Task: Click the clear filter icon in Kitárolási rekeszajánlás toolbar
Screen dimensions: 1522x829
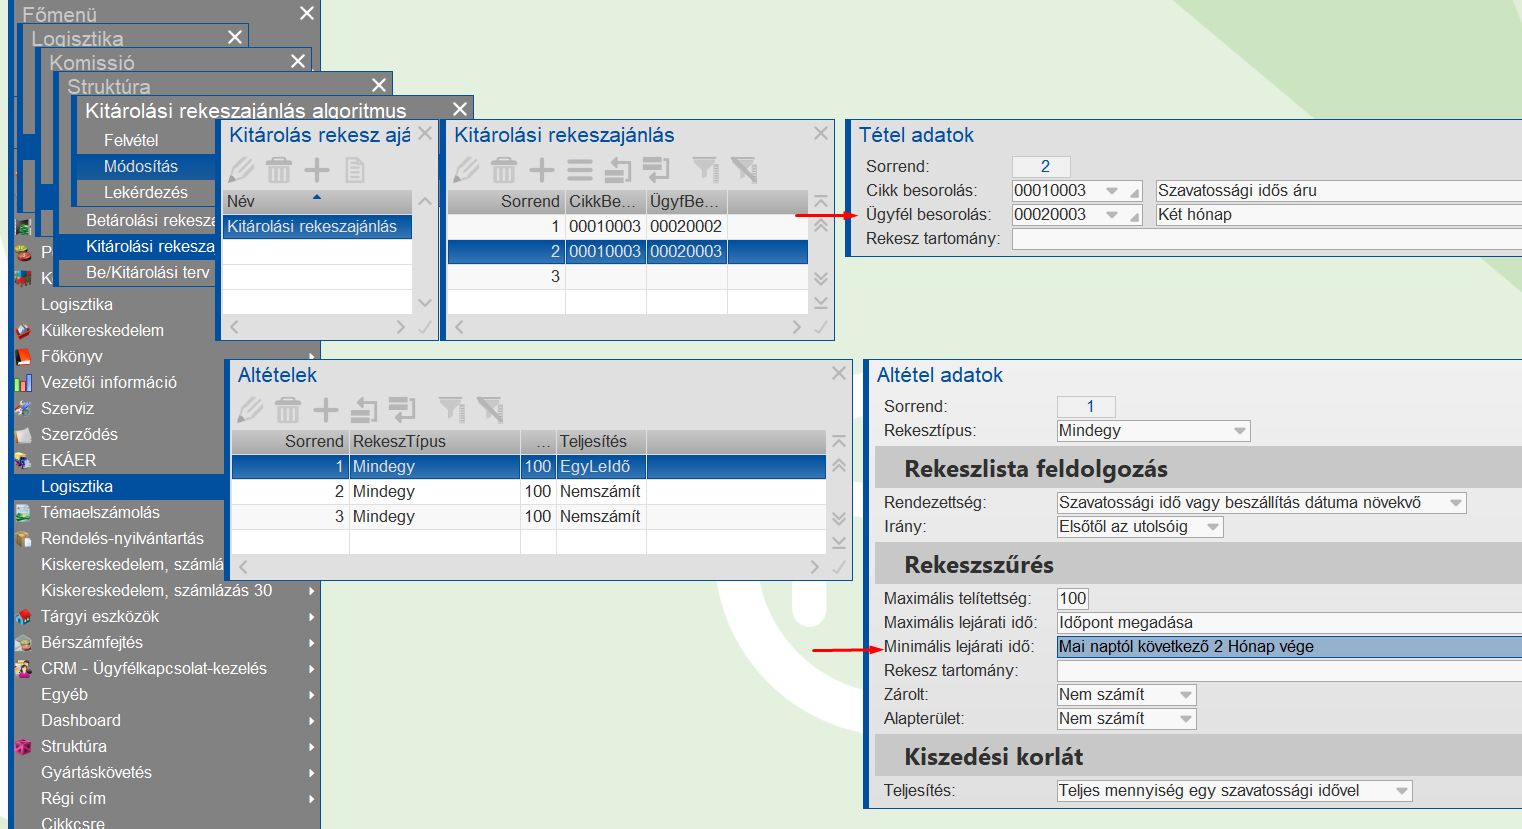Action: pos(744,170)
